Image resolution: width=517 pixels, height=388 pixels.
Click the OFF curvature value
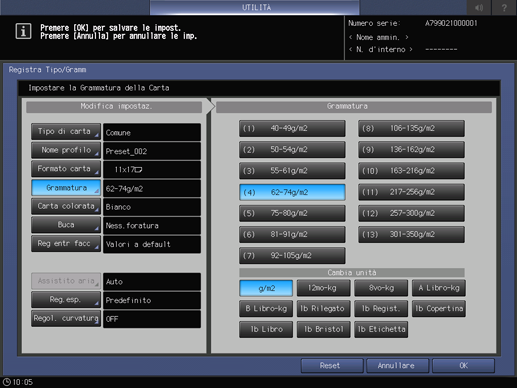tap(152, 319)
